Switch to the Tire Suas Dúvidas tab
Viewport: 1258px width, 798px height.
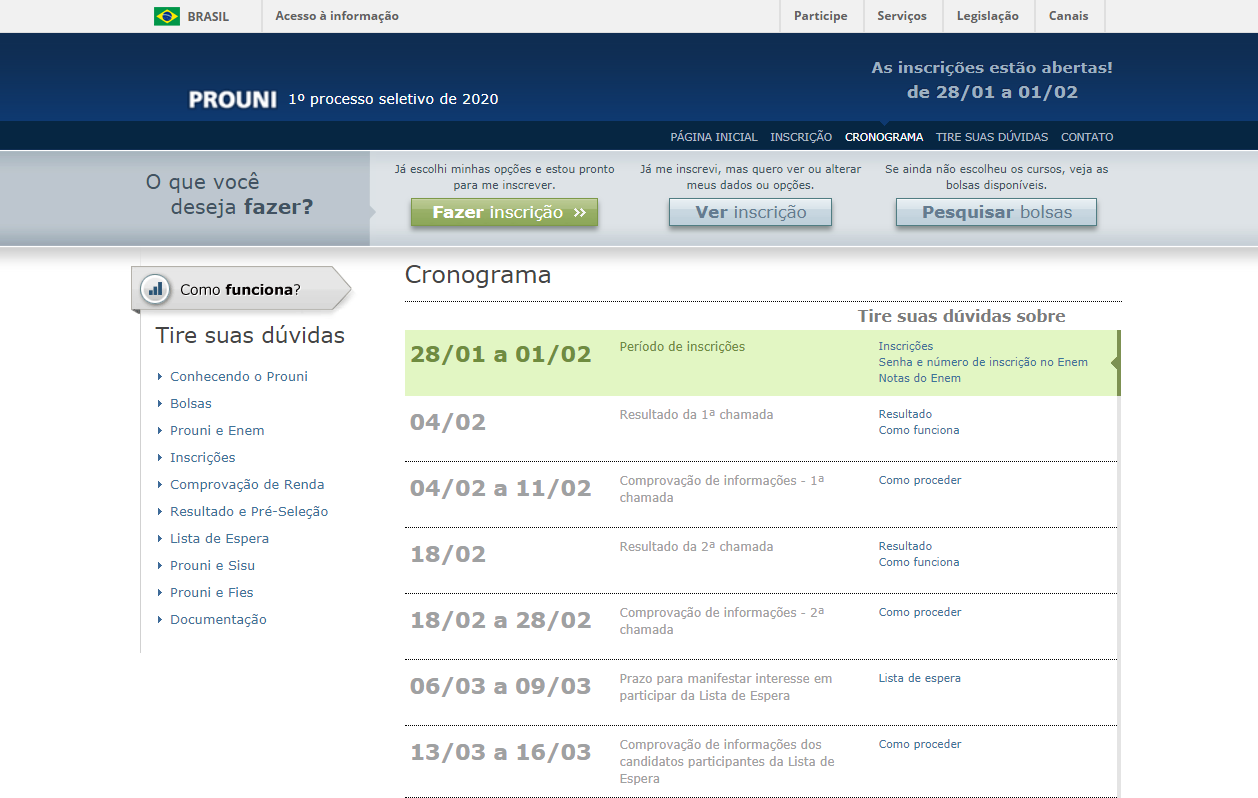click(x=991, y=137)
